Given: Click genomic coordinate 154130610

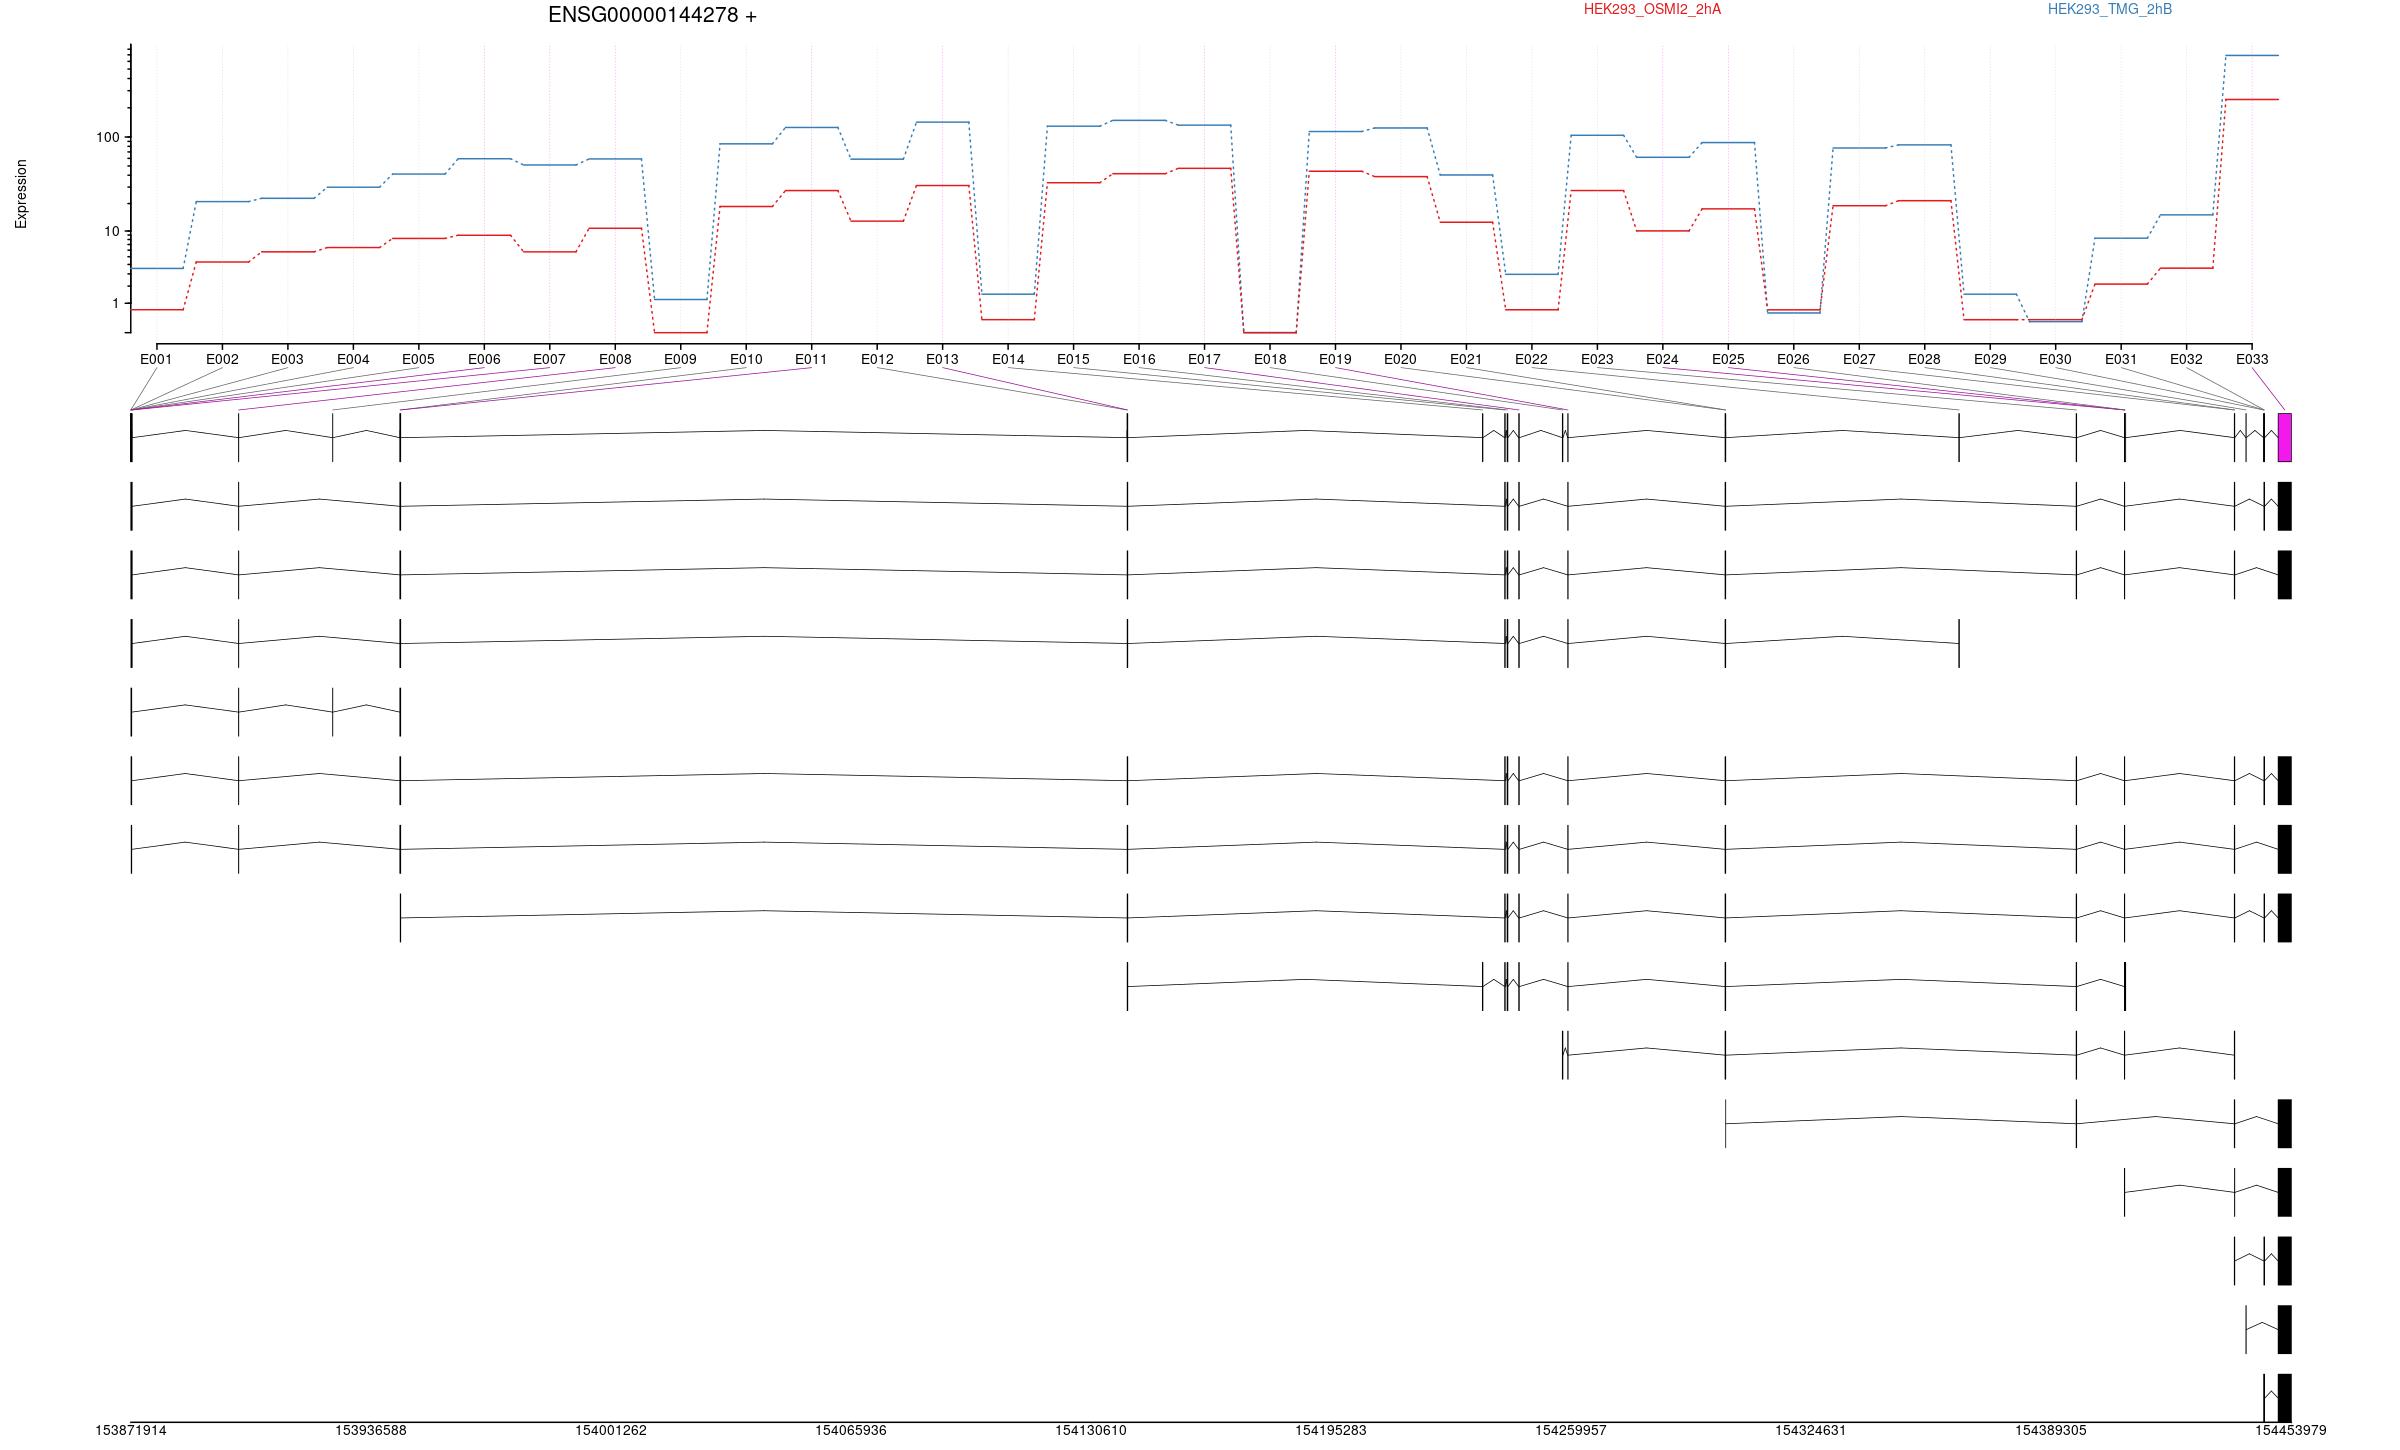Looking at the screenshot, I should [1091, 1430].
